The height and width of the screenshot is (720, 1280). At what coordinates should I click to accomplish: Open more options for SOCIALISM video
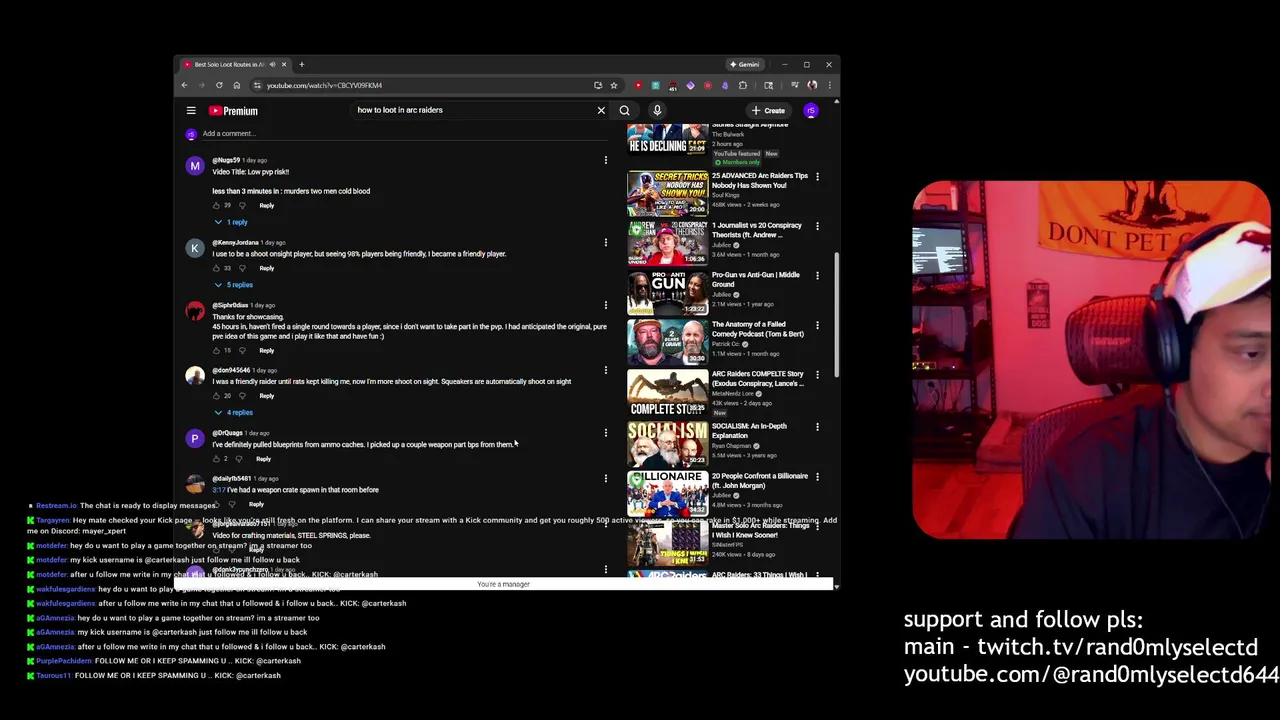point(817,427)
